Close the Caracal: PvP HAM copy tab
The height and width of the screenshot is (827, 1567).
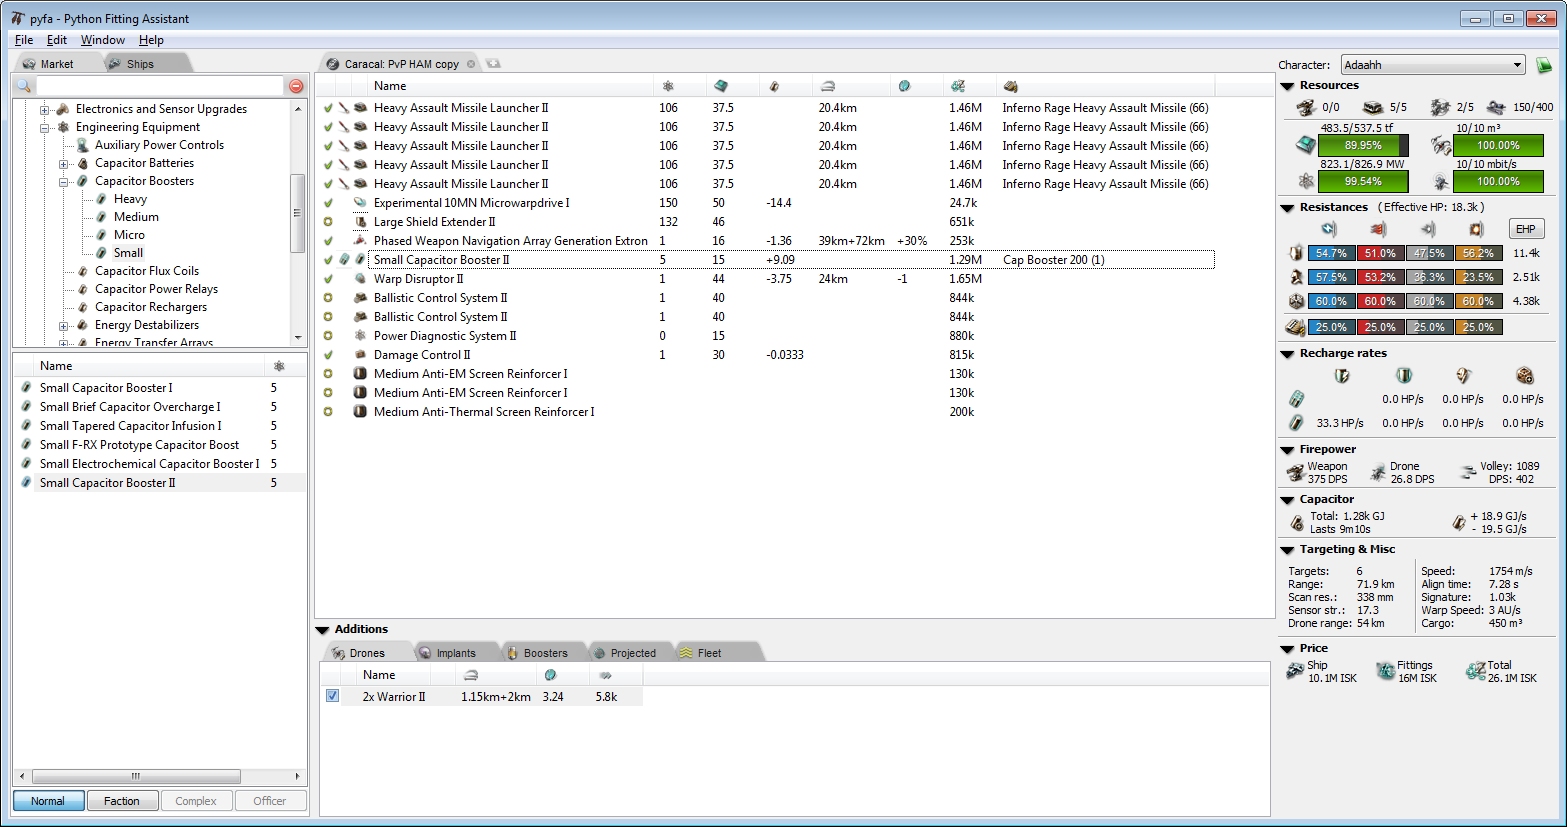click(471, 64)
